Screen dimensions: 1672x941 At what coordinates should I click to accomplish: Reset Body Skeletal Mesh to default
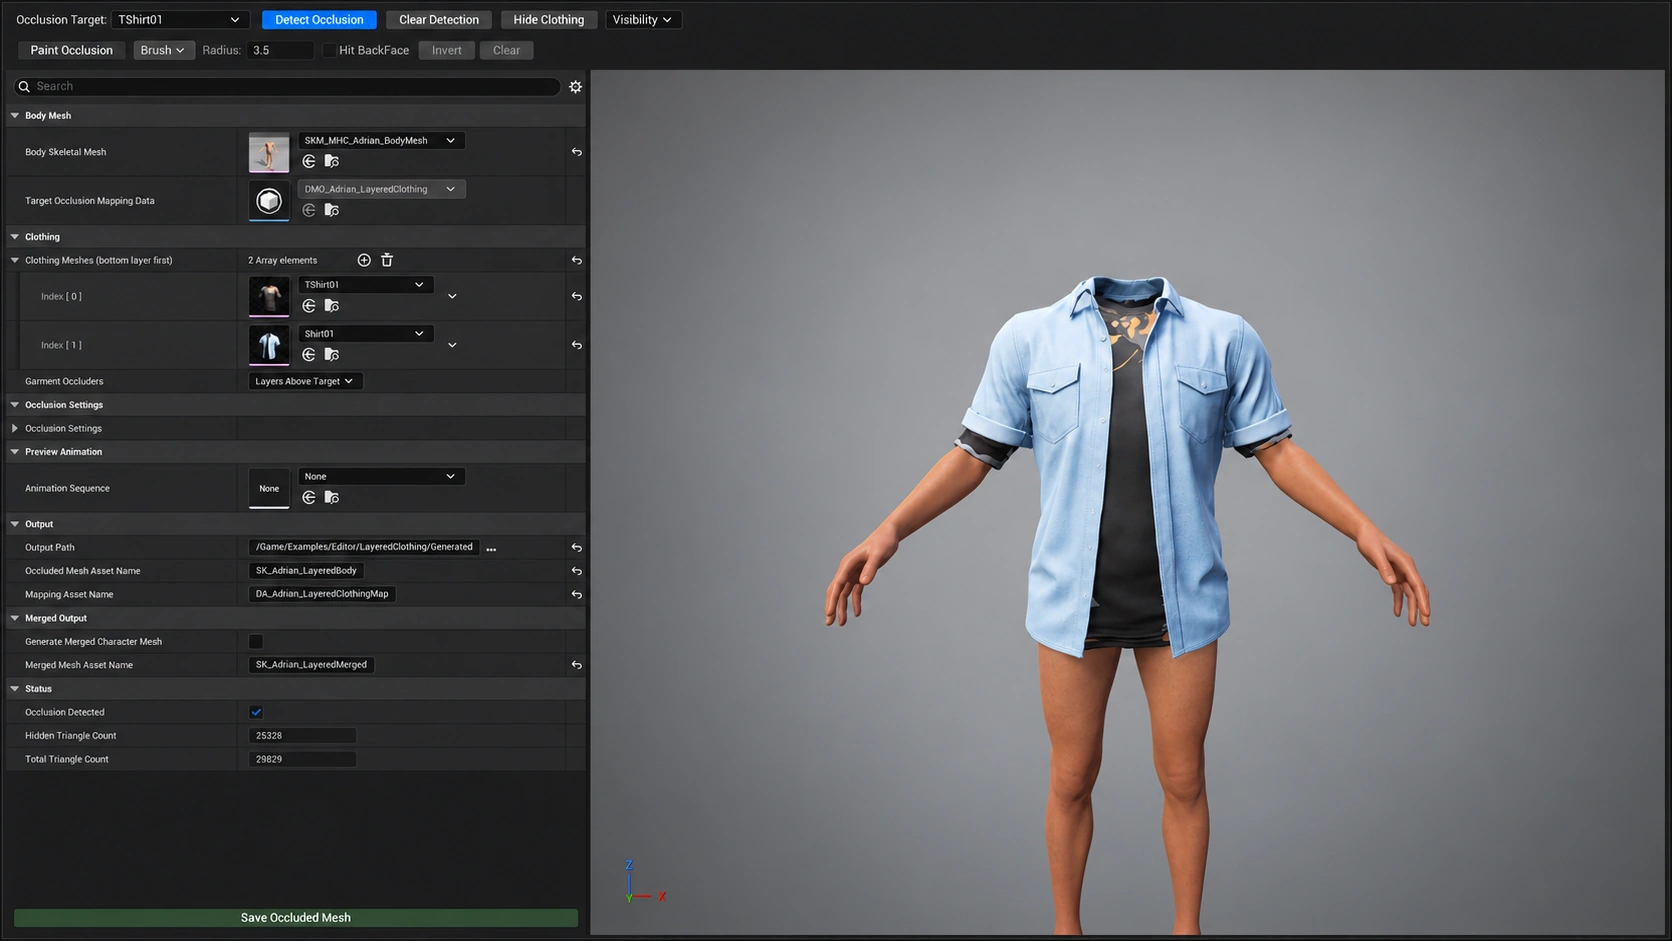(x=577, y=152)
